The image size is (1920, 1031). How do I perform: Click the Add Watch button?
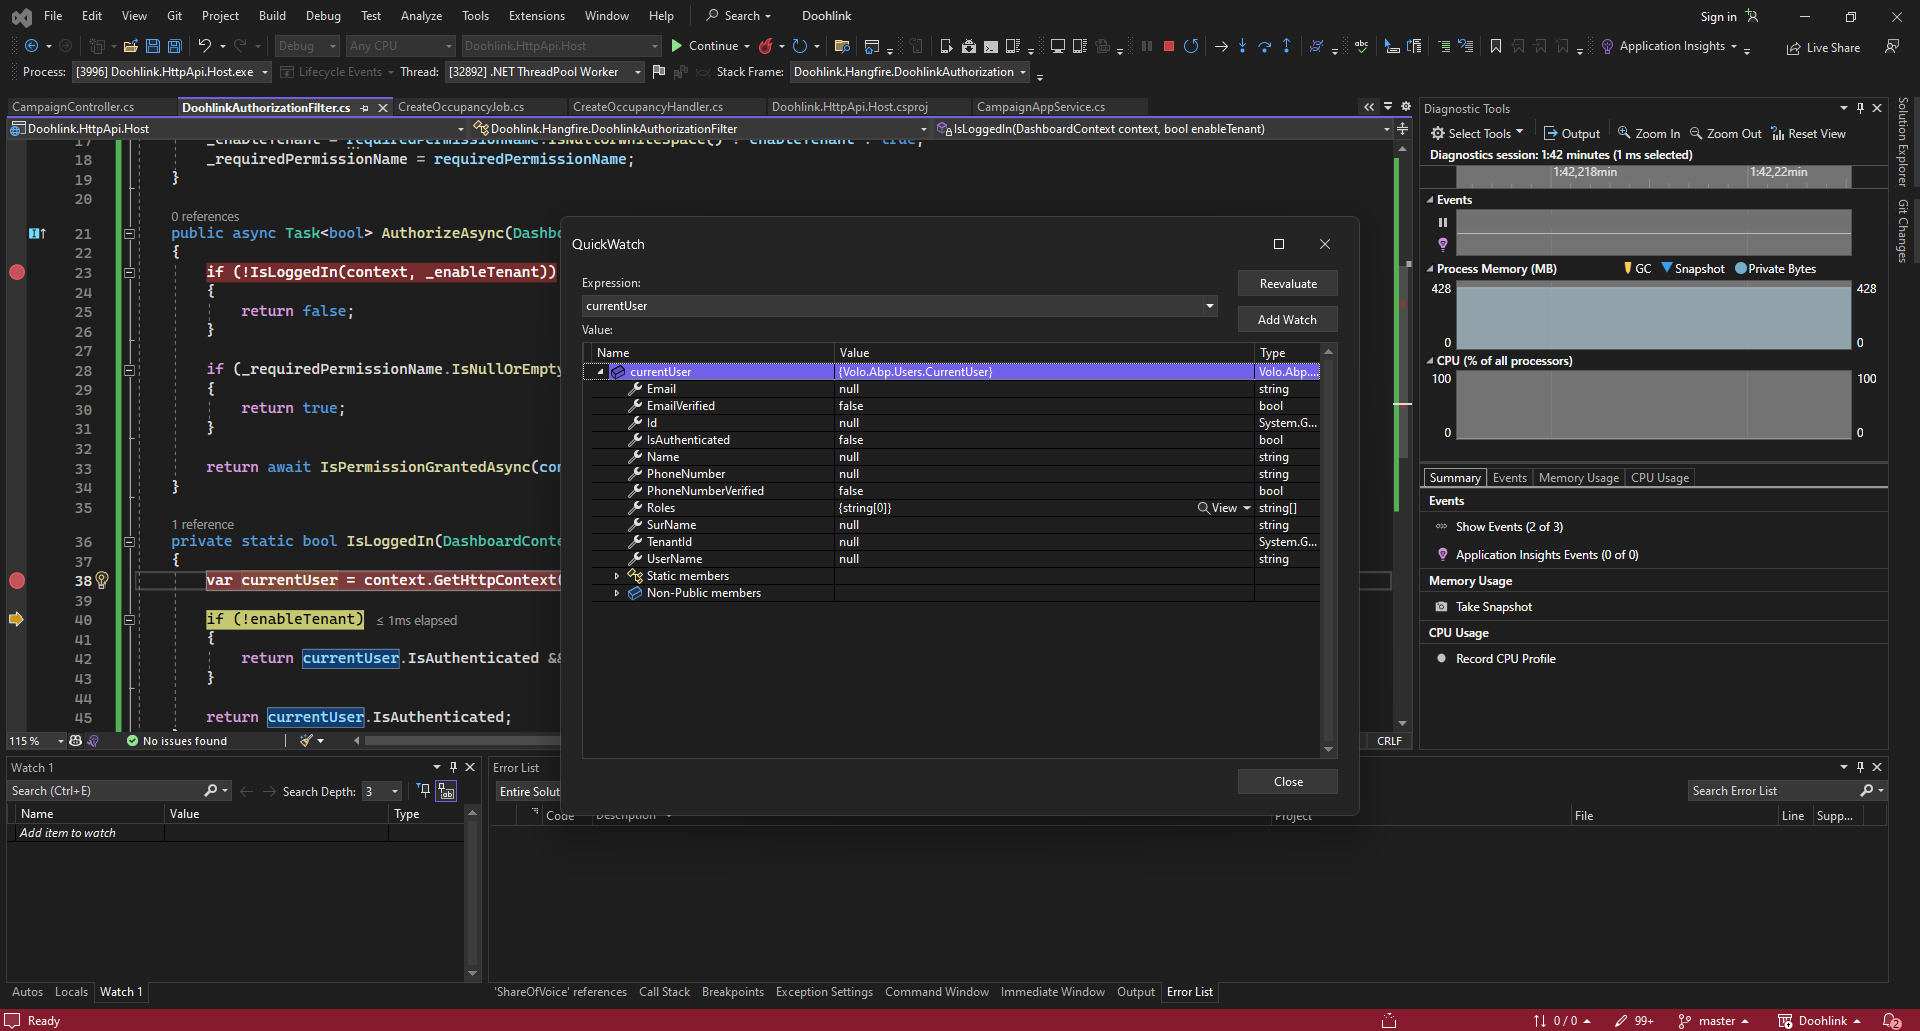1287,320
